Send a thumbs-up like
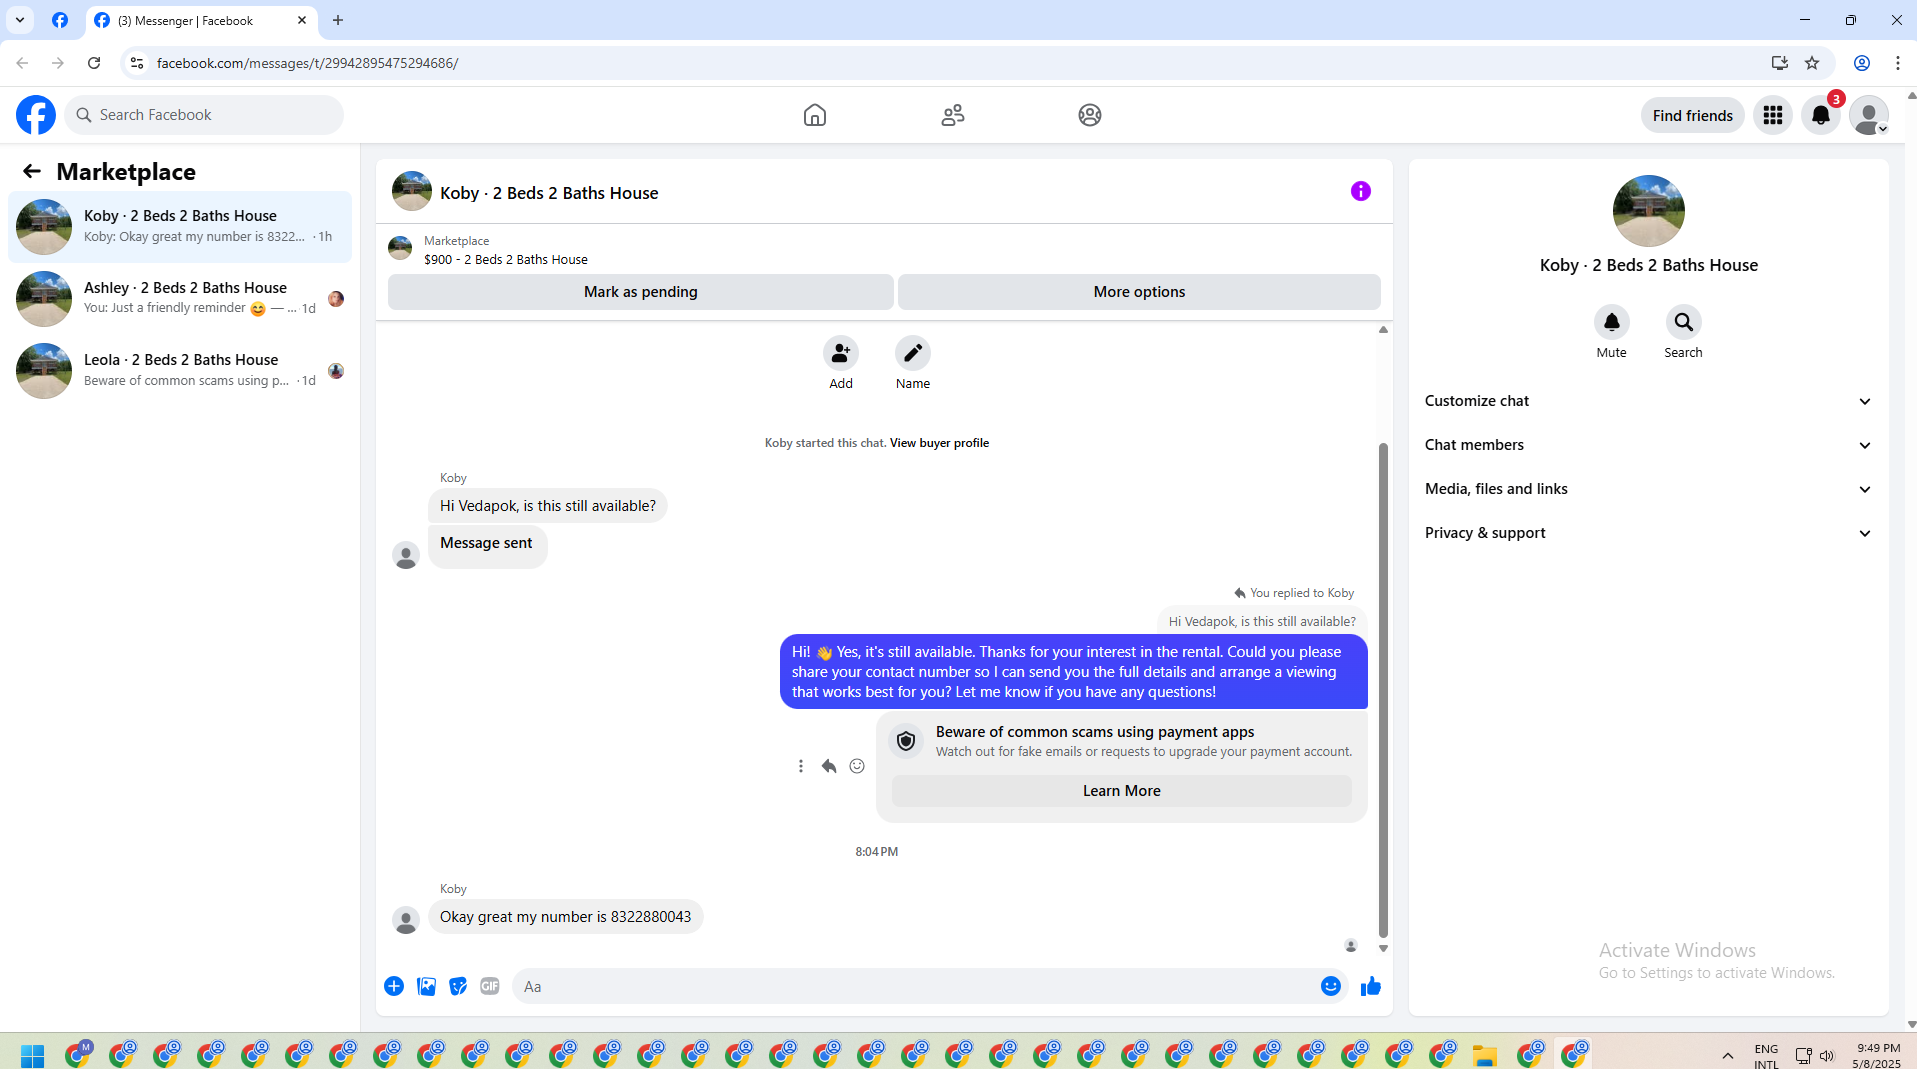The height and width of the screenshot is (1069, 1917). coord(1371,986)
